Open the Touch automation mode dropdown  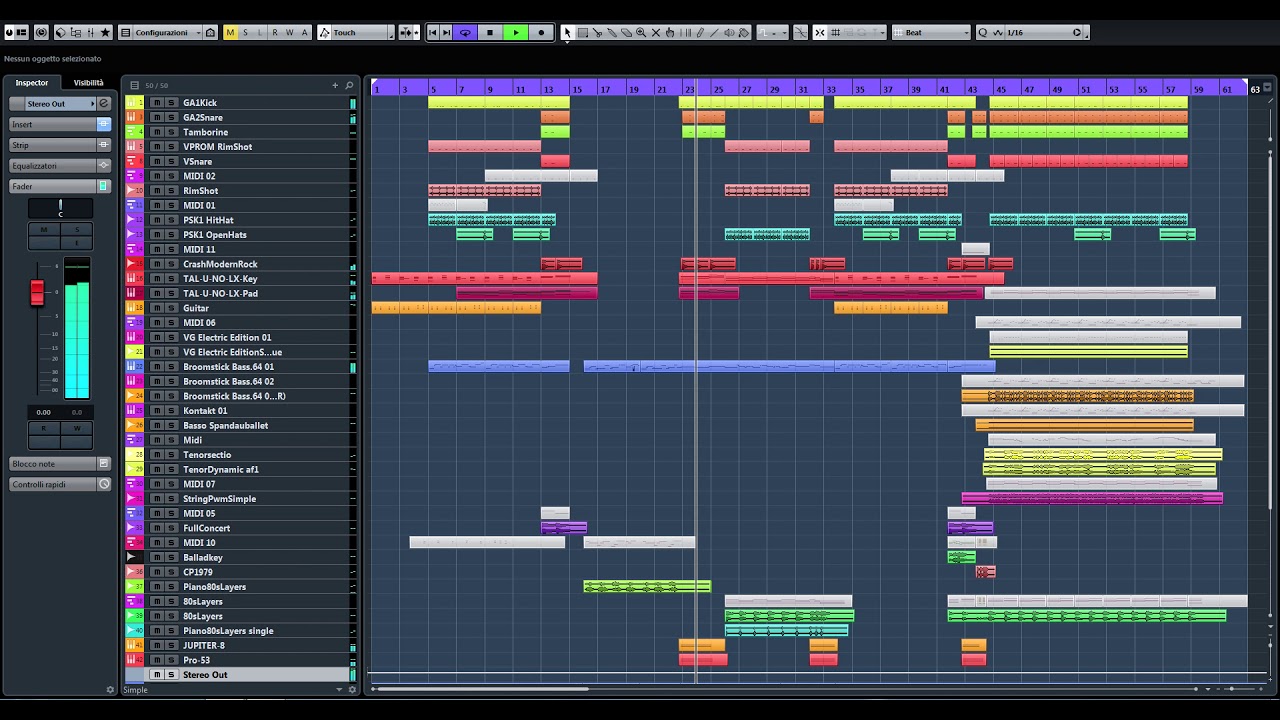click(x=362, y=33)
